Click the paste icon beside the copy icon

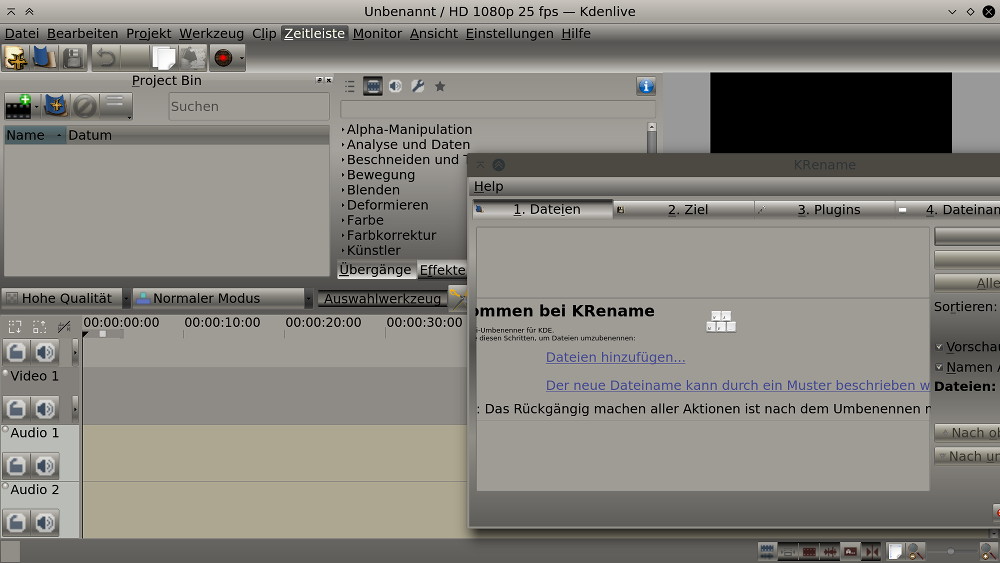[193, 58]
